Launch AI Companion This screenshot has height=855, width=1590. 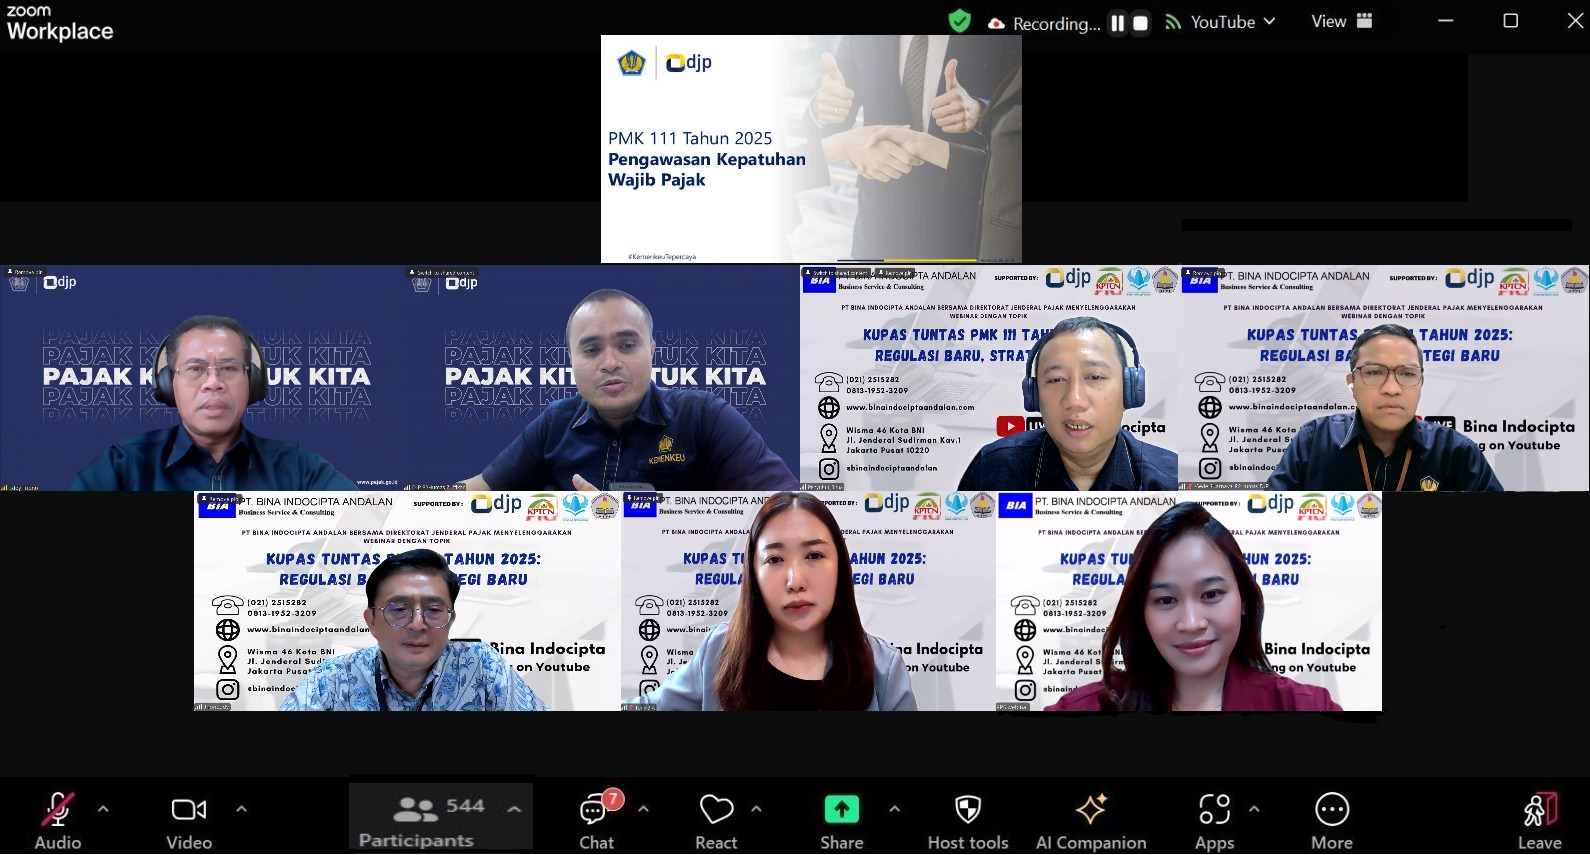(1090, 819)
